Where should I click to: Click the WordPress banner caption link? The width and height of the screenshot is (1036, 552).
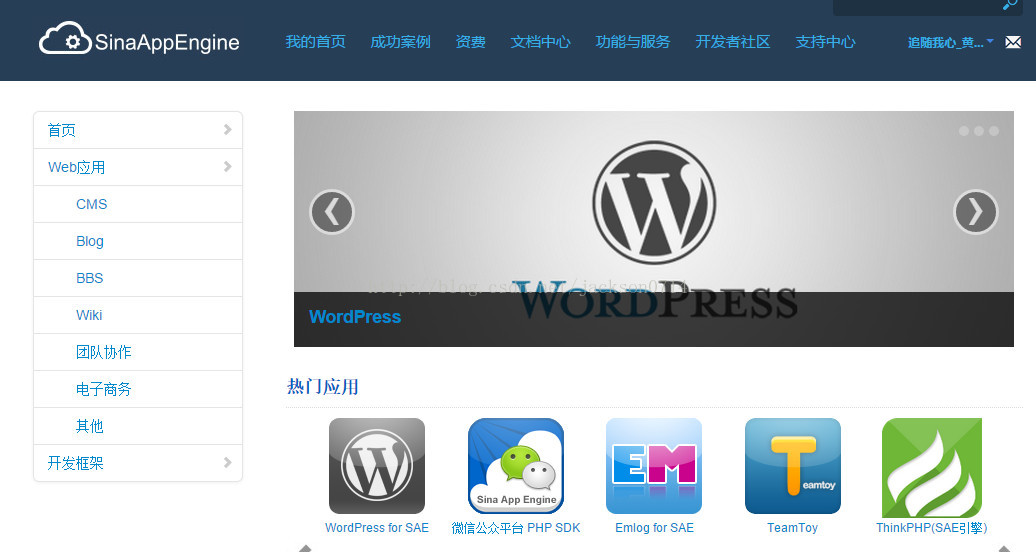tap(355, 317)
